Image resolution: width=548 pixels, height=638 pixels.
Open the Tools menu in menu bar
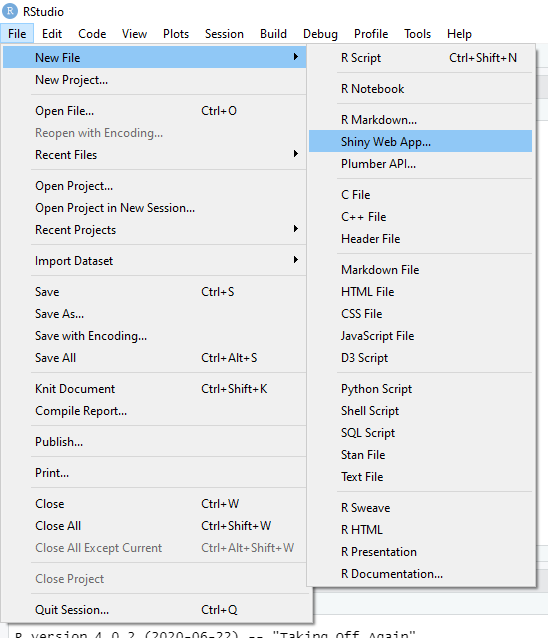[417, 34]
